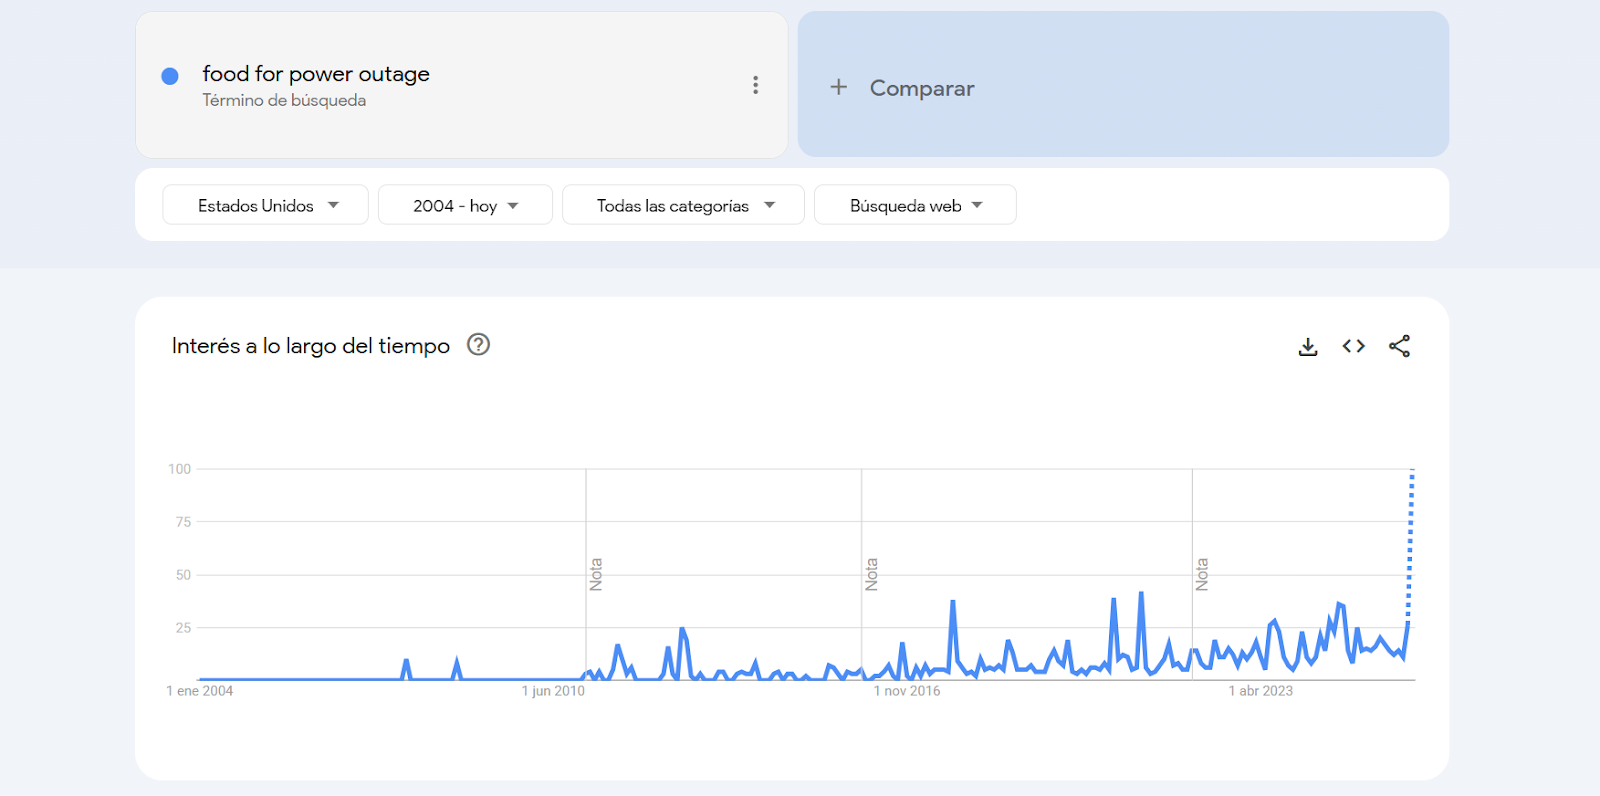Click the 'Interés a lo largo del tiempo' heading
Image resolution: width=1600 pixels, height=796 pixels.
(310, 346)
